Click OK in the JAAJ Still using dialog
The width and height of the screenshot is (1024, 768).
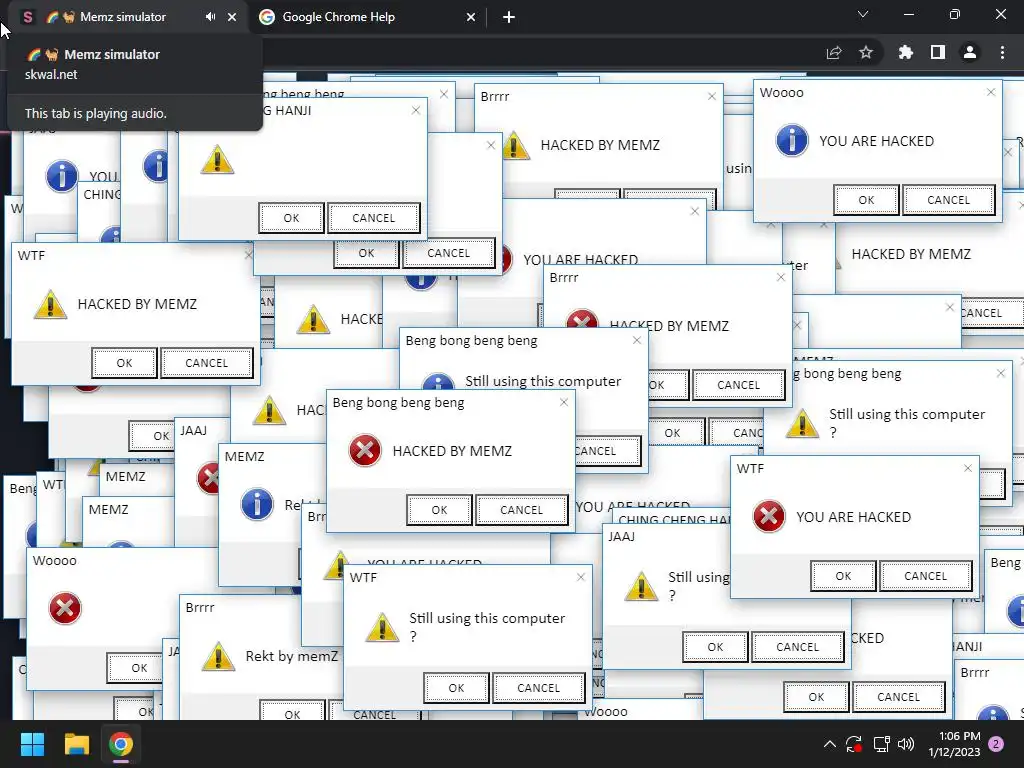pos(715,647)
